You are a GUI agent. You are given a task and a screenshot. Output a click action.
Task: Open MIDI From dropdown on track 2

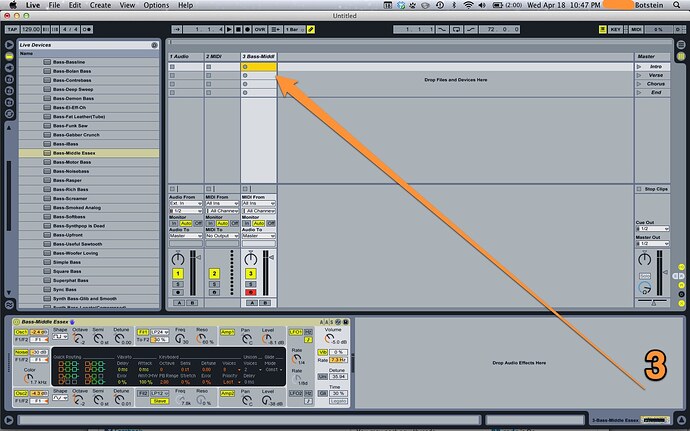click(x=222, y=203)
